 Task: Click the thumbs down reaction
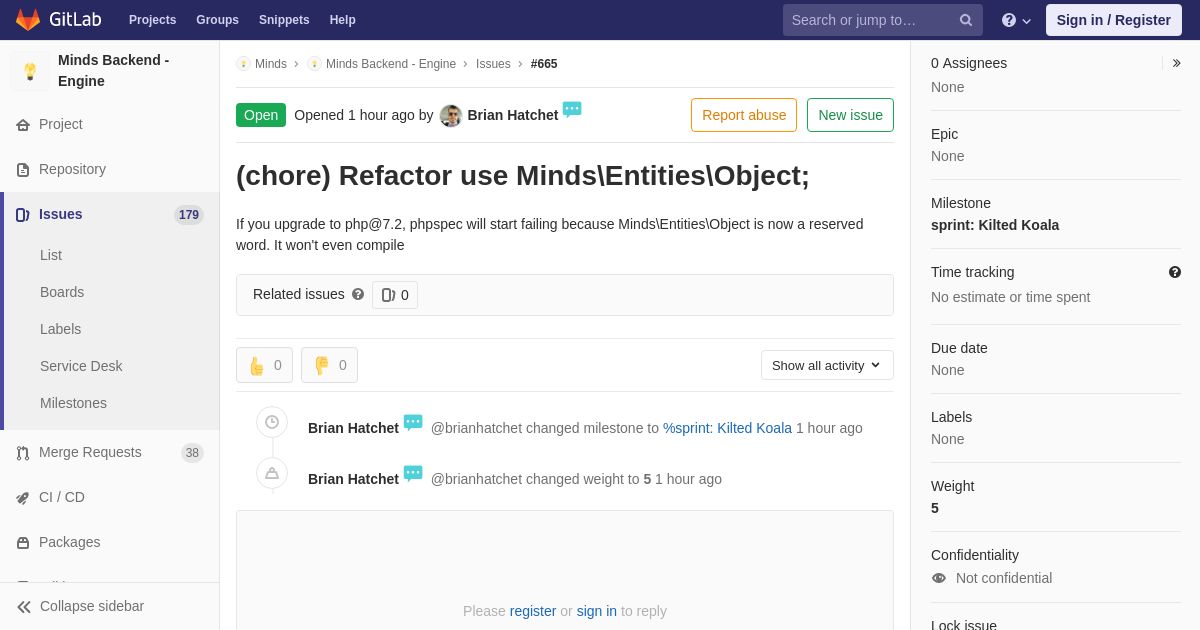tap(329, 365)
